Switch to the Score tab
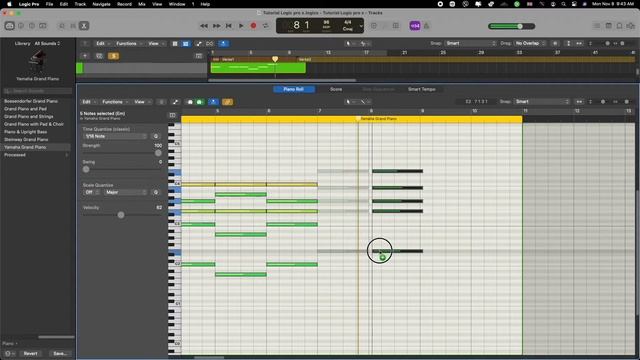The width and height of the screenshot is (640, 360). tap(336, 89)
